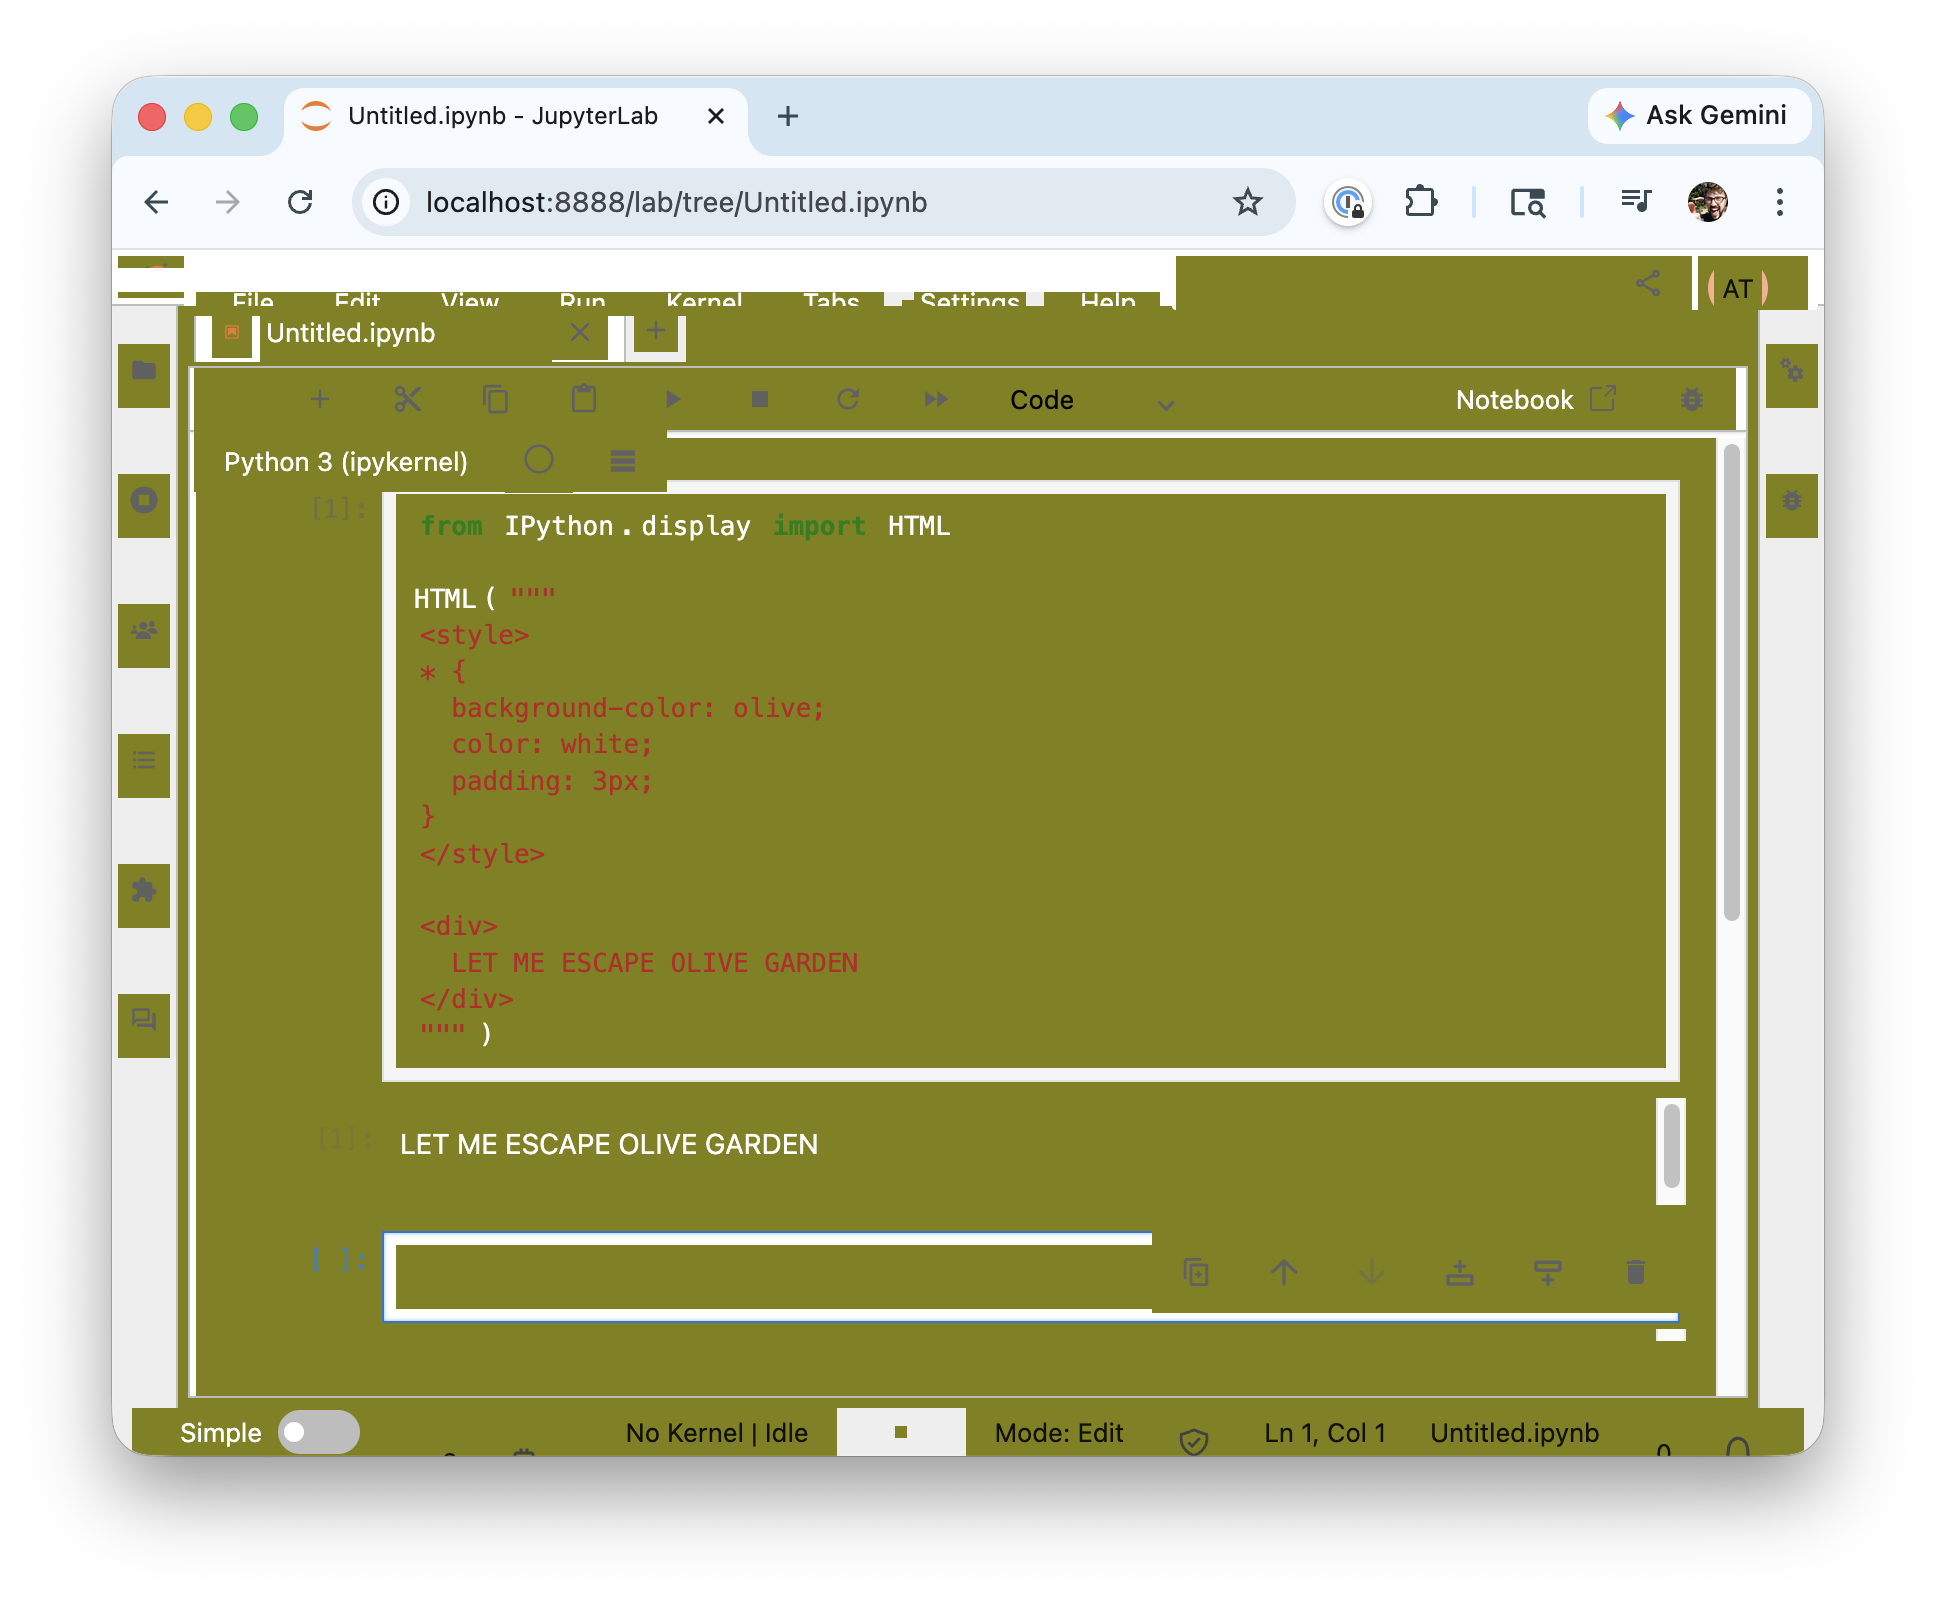Image resolution: width=1936 pixels, height=1604 pixels.
Task: Toggle the debugger bug icon in toolbar
Action: tap(1692, 400)
